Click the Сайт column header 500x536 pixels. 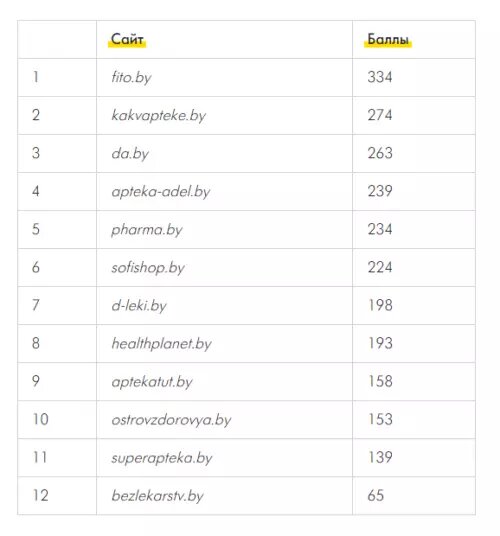pos(127,39)
